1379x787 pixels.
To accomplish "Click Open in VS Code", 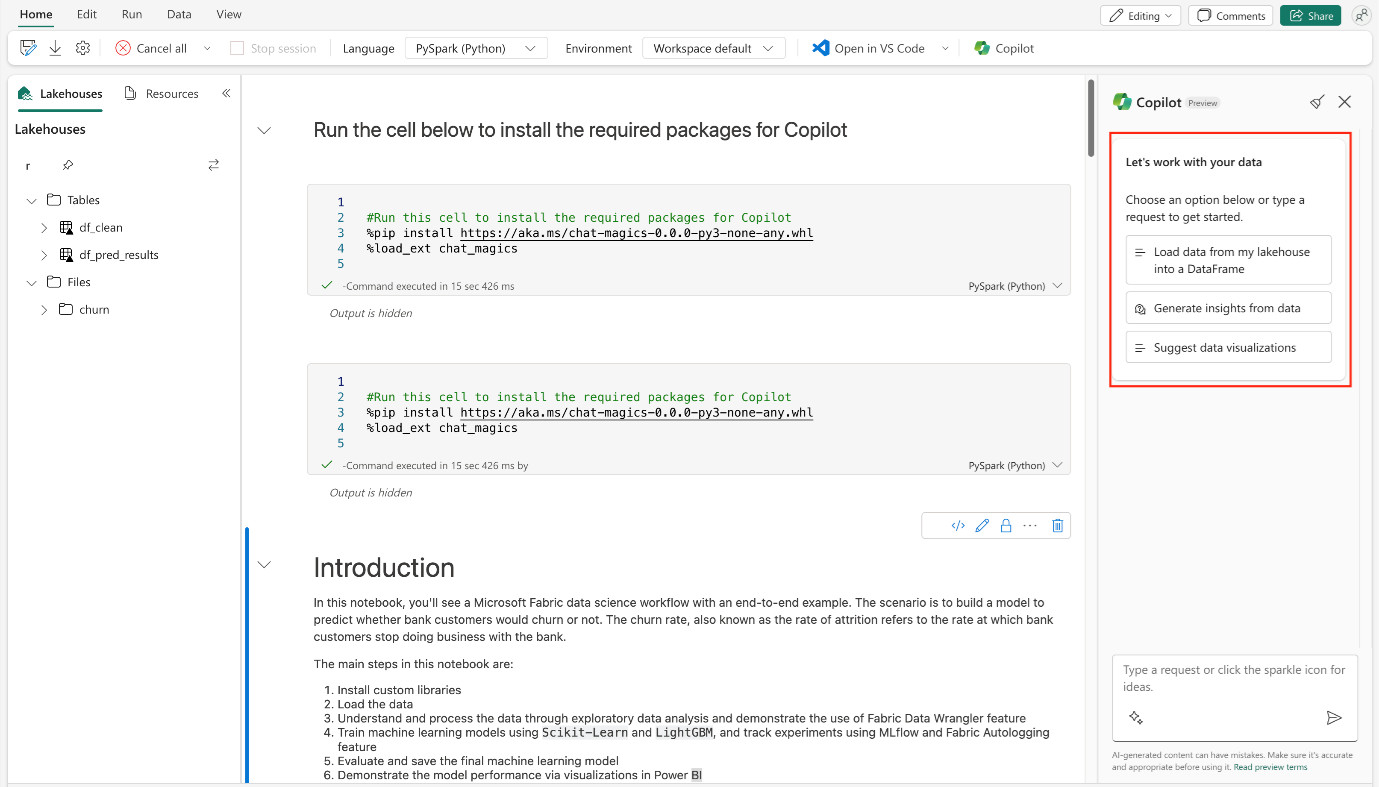I will 869,48.
